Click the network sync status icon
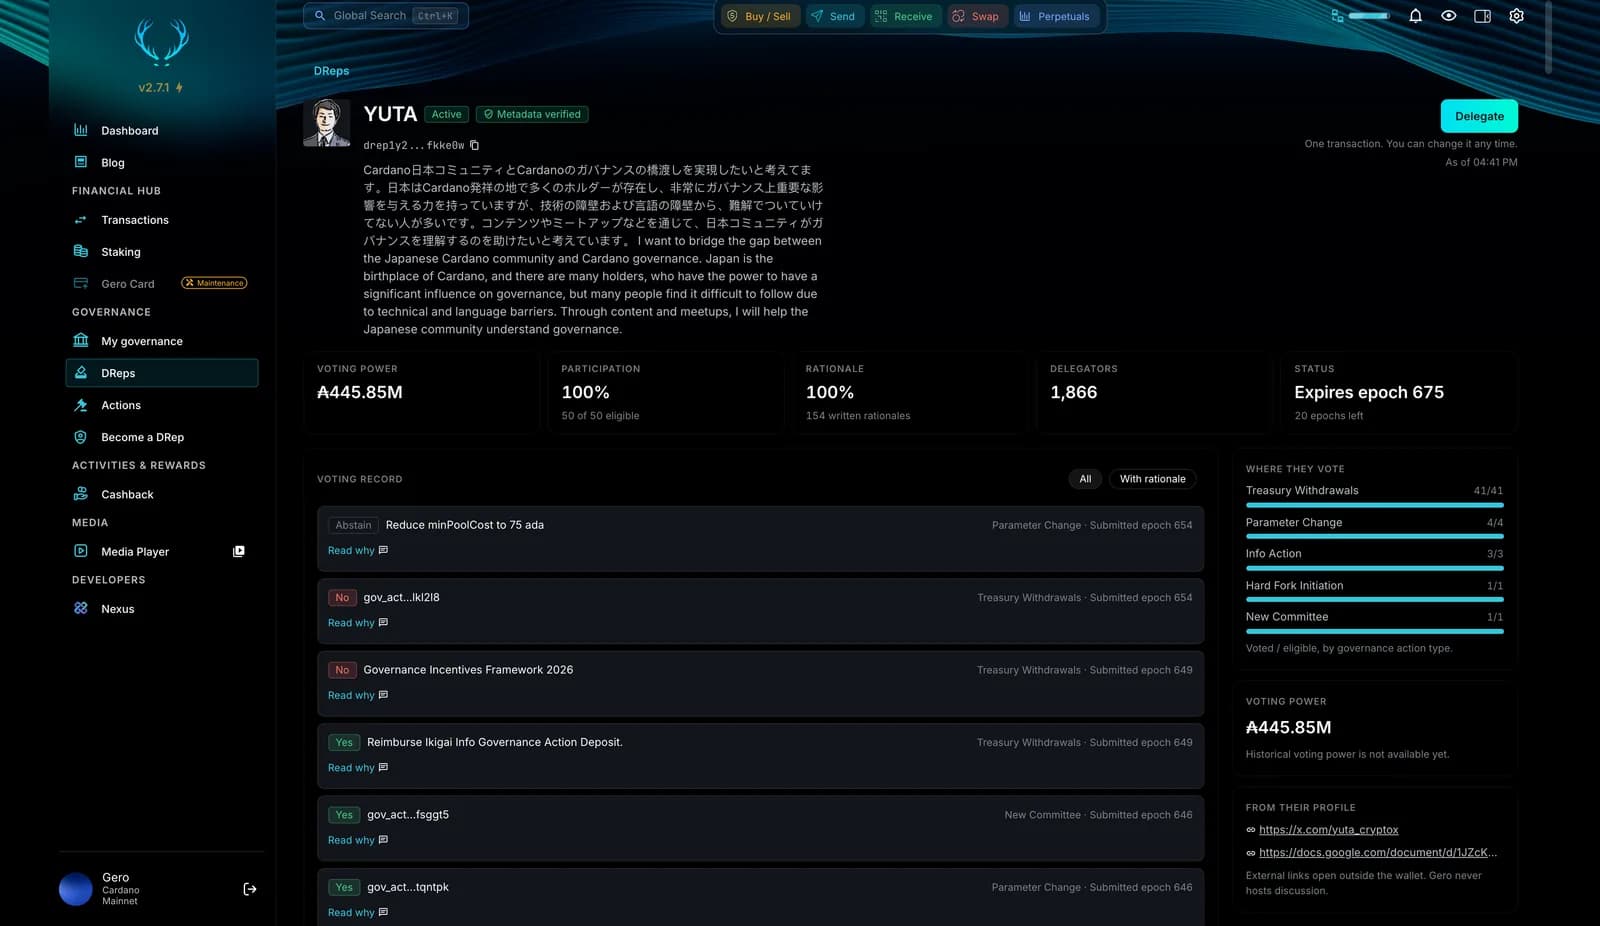 [1337, 16]
